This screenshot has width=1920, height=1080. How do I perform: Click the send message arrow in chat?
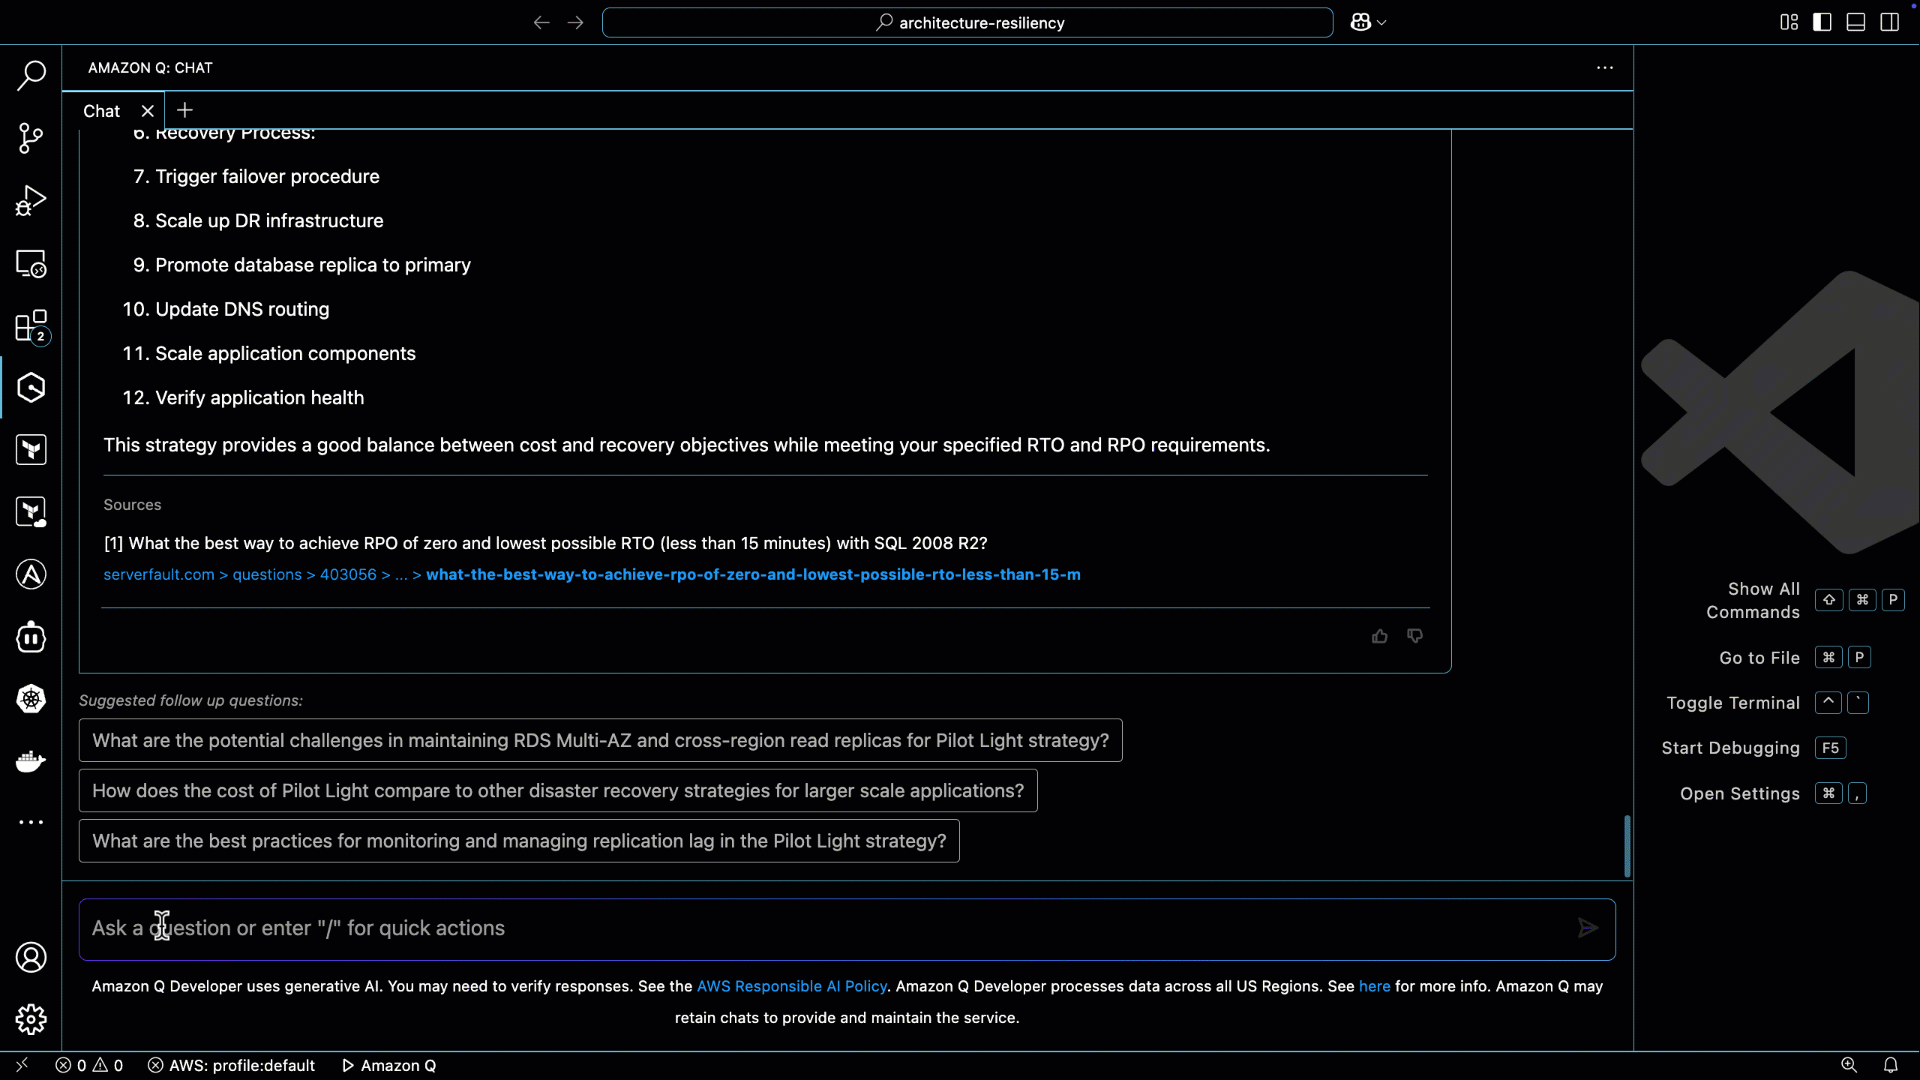(x=1587, y=928)
